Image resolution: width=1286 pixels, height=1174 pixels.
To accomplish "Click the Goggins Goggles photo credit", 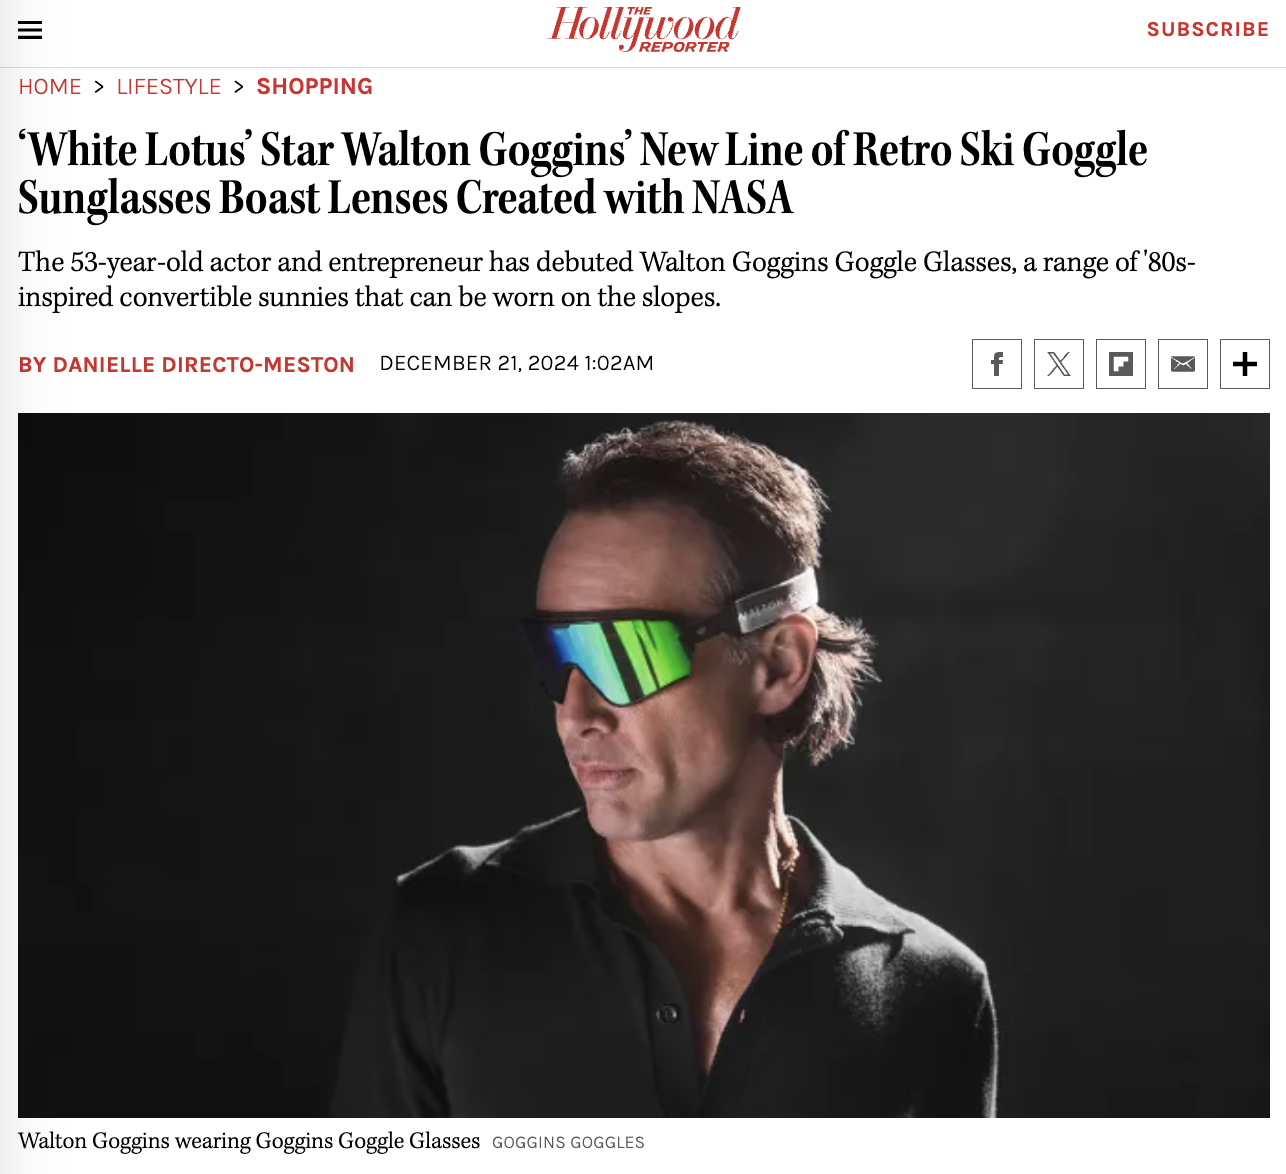I will 568,1143.
